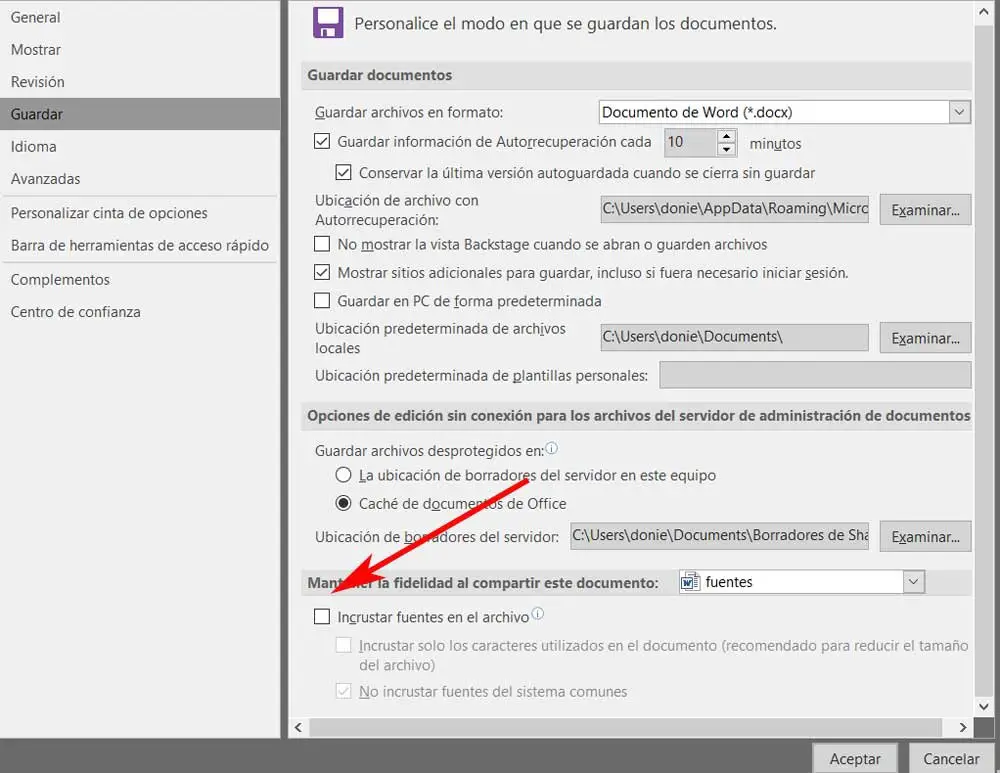The height and width of the screenshot is (773, 1000).
Task: Decrease Autorrecuperación minutes with down arrow
Action: point(726,150)
